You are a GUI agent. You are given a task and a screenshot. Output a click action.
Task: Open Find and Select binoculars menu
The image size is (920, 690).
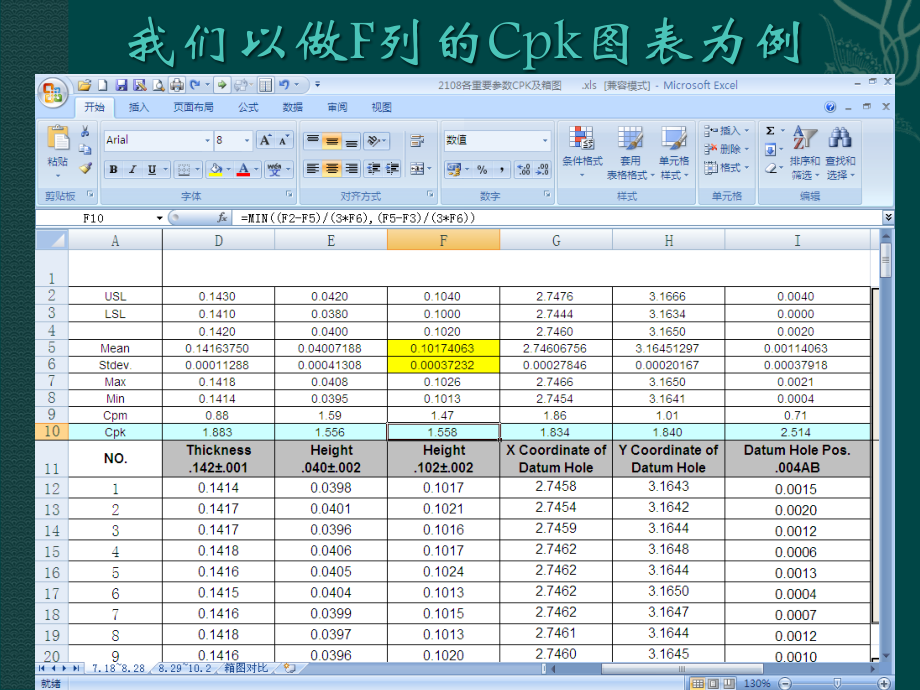[x=840, y=153]
